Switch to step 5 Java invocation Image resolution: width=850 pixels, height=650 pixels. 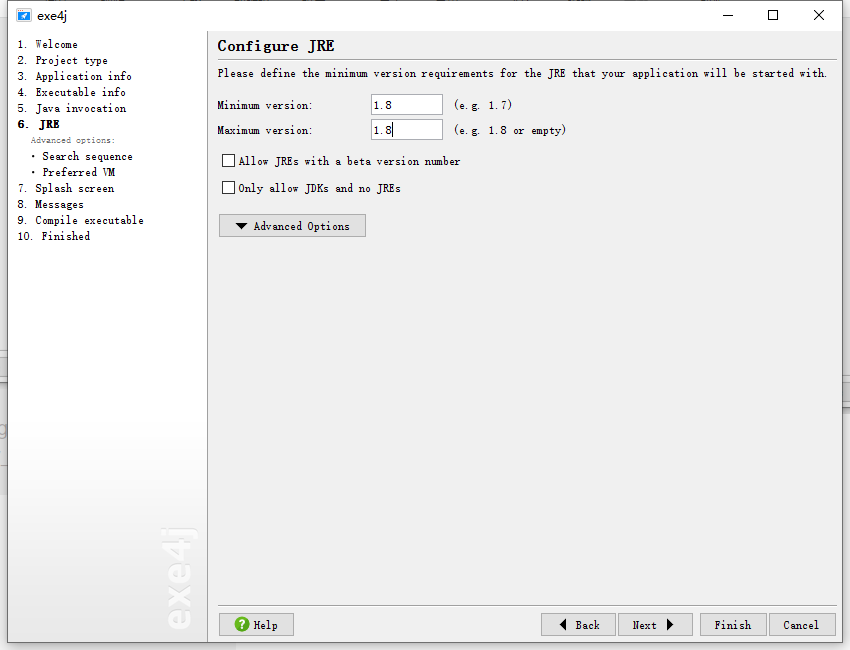pyautogui.click(x=72, y=108)
